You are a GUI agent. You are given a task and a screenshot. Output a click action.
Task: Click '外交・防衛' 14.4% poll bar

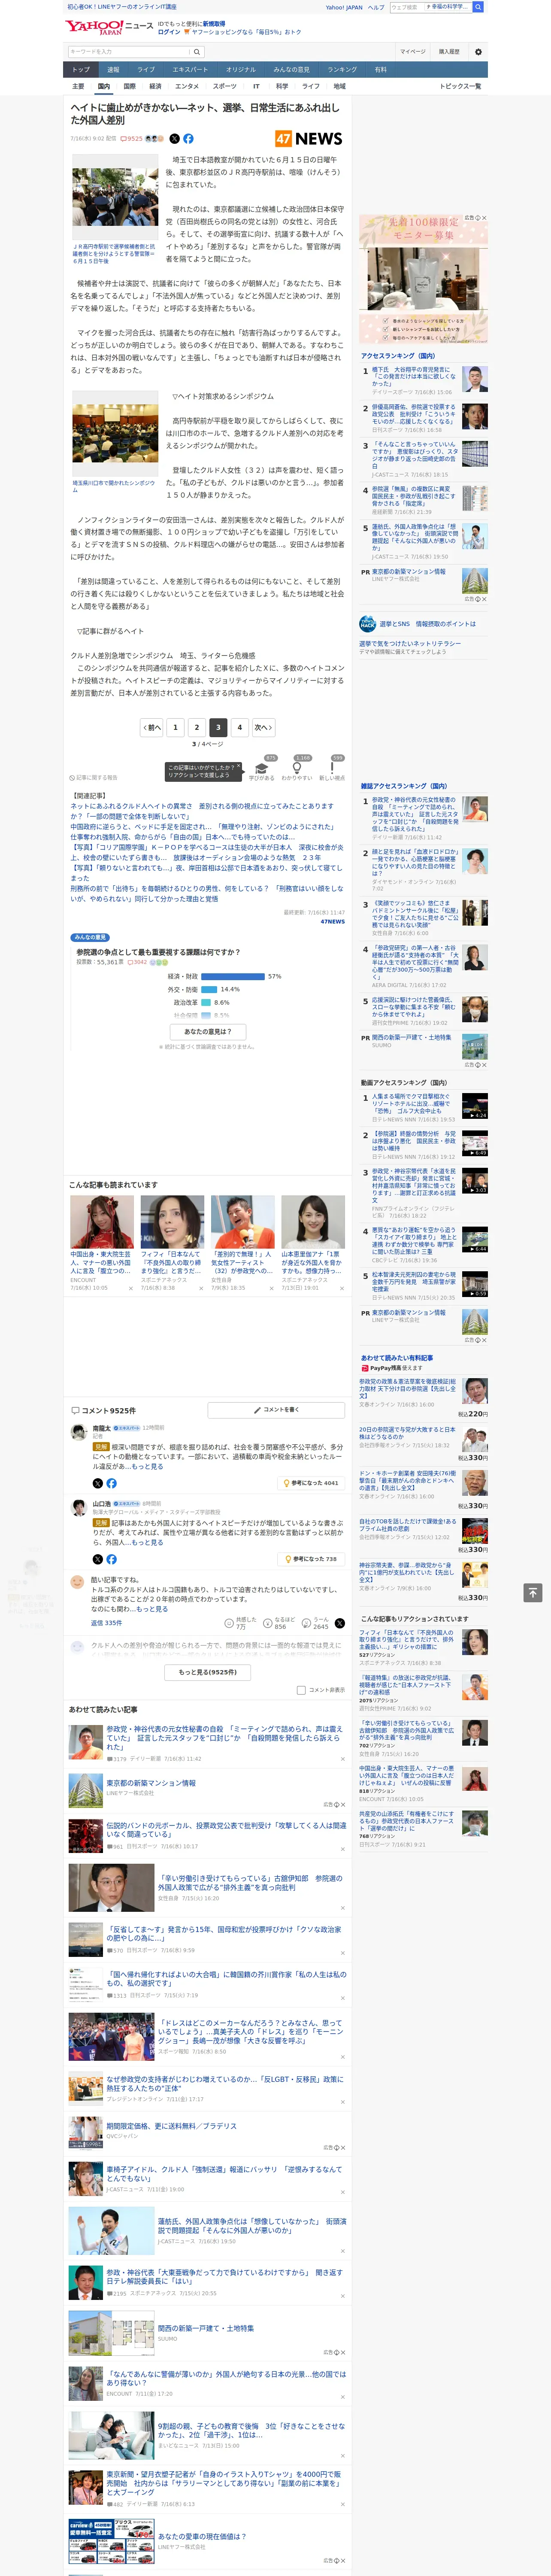pyautogui.click(x=209, y=989)
